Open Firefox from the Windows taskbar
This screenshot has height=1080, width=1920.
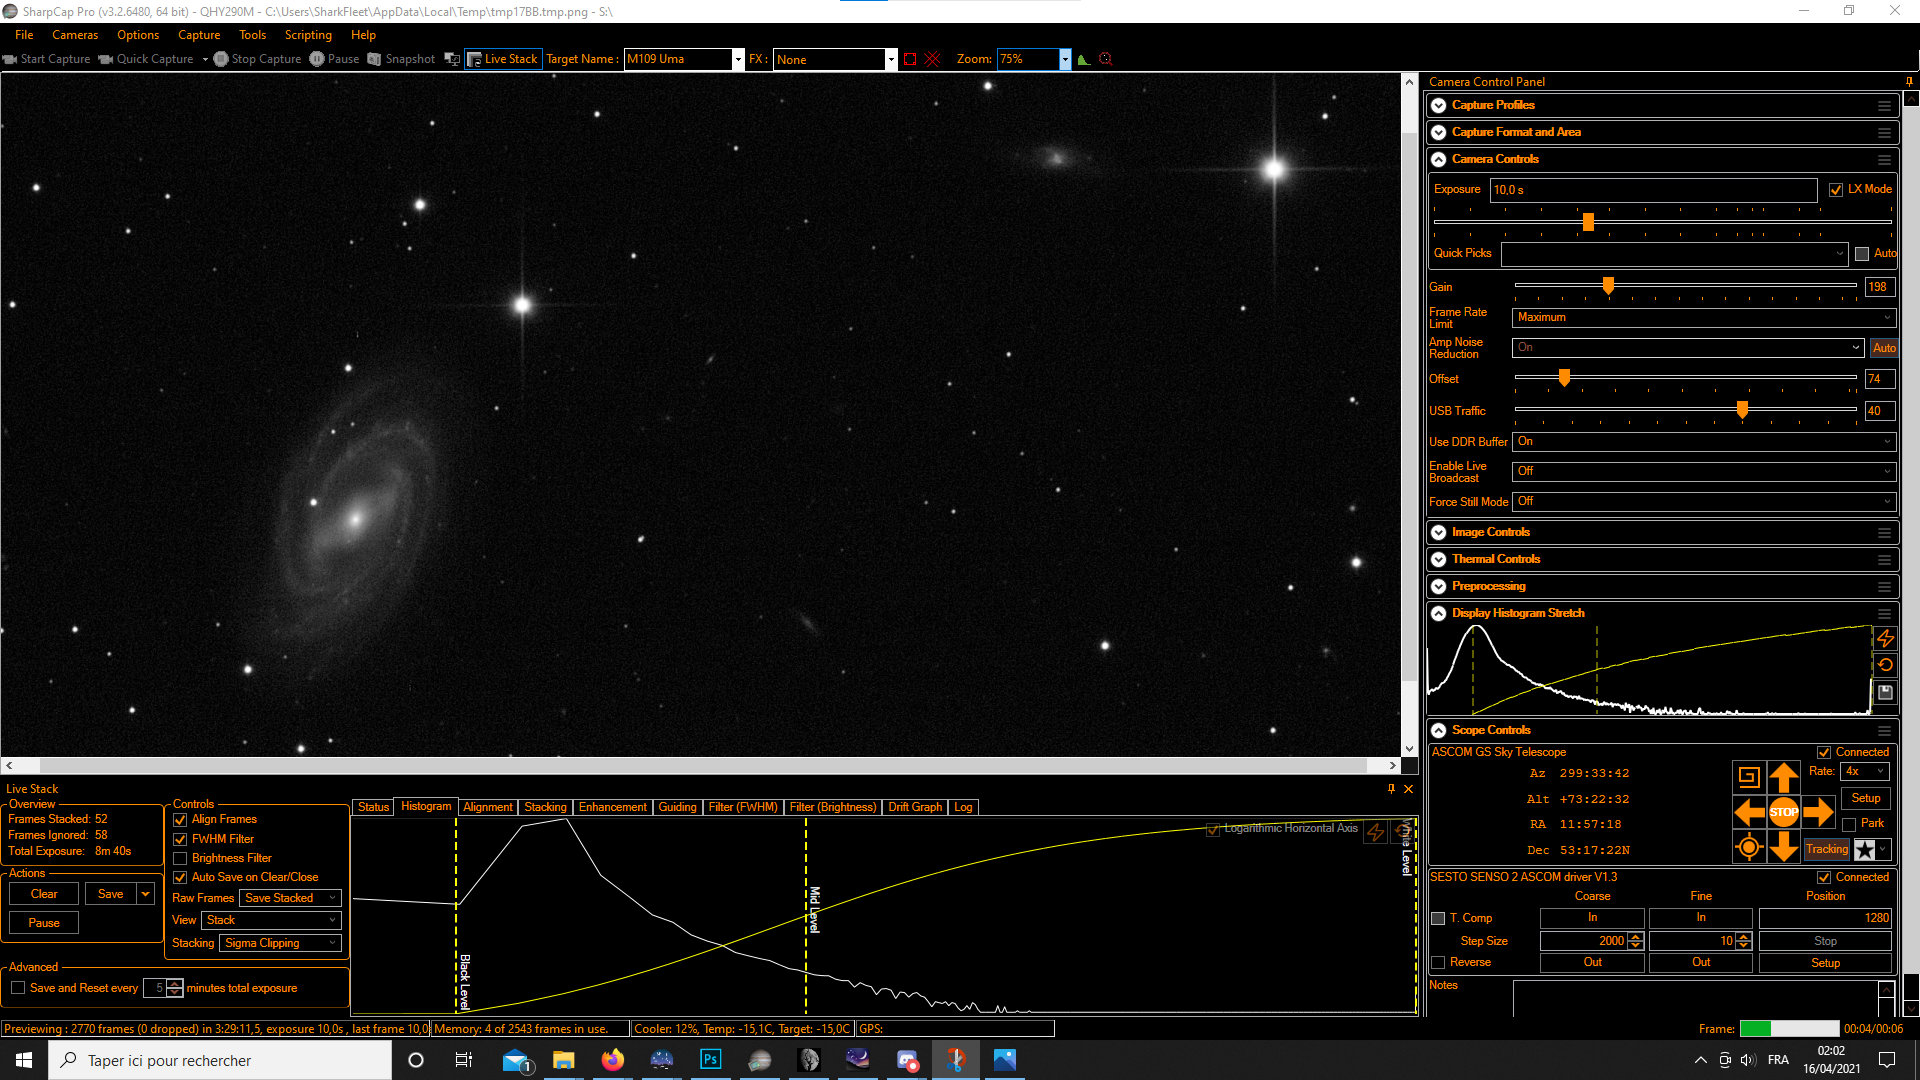(613, 1060)
